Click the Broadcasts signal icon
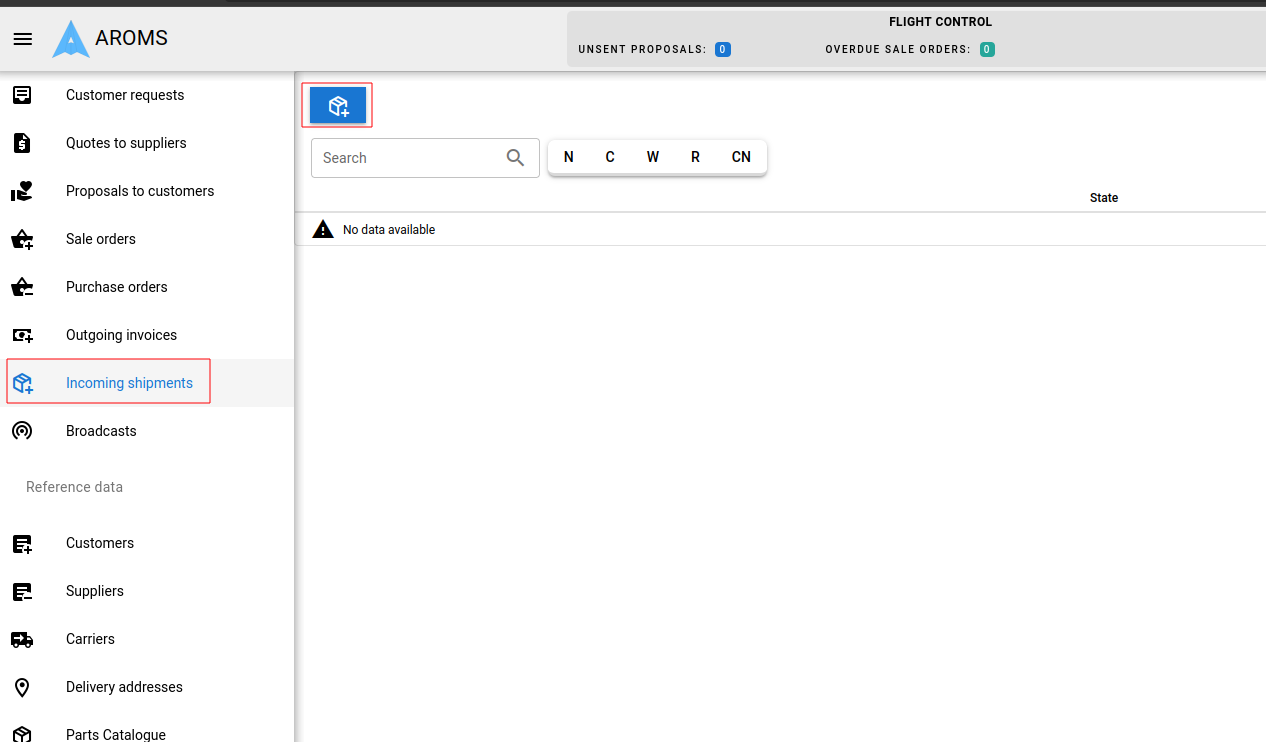The image size is (1266, 742). 22,431
